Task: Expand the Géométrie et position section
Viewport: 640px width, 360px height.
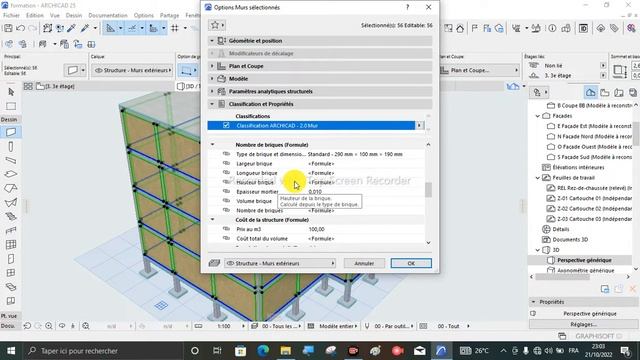Action: (212, 41)
